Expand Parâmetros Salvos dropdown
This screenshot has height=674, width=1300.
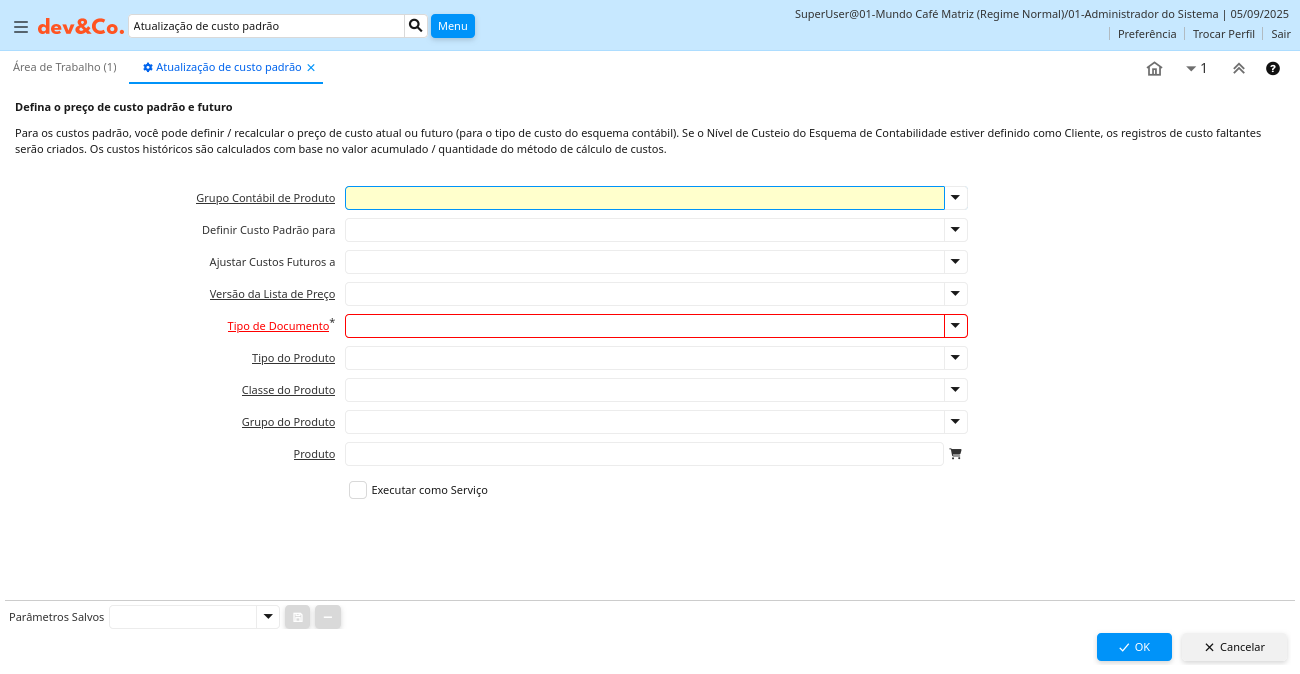(267, 617)
